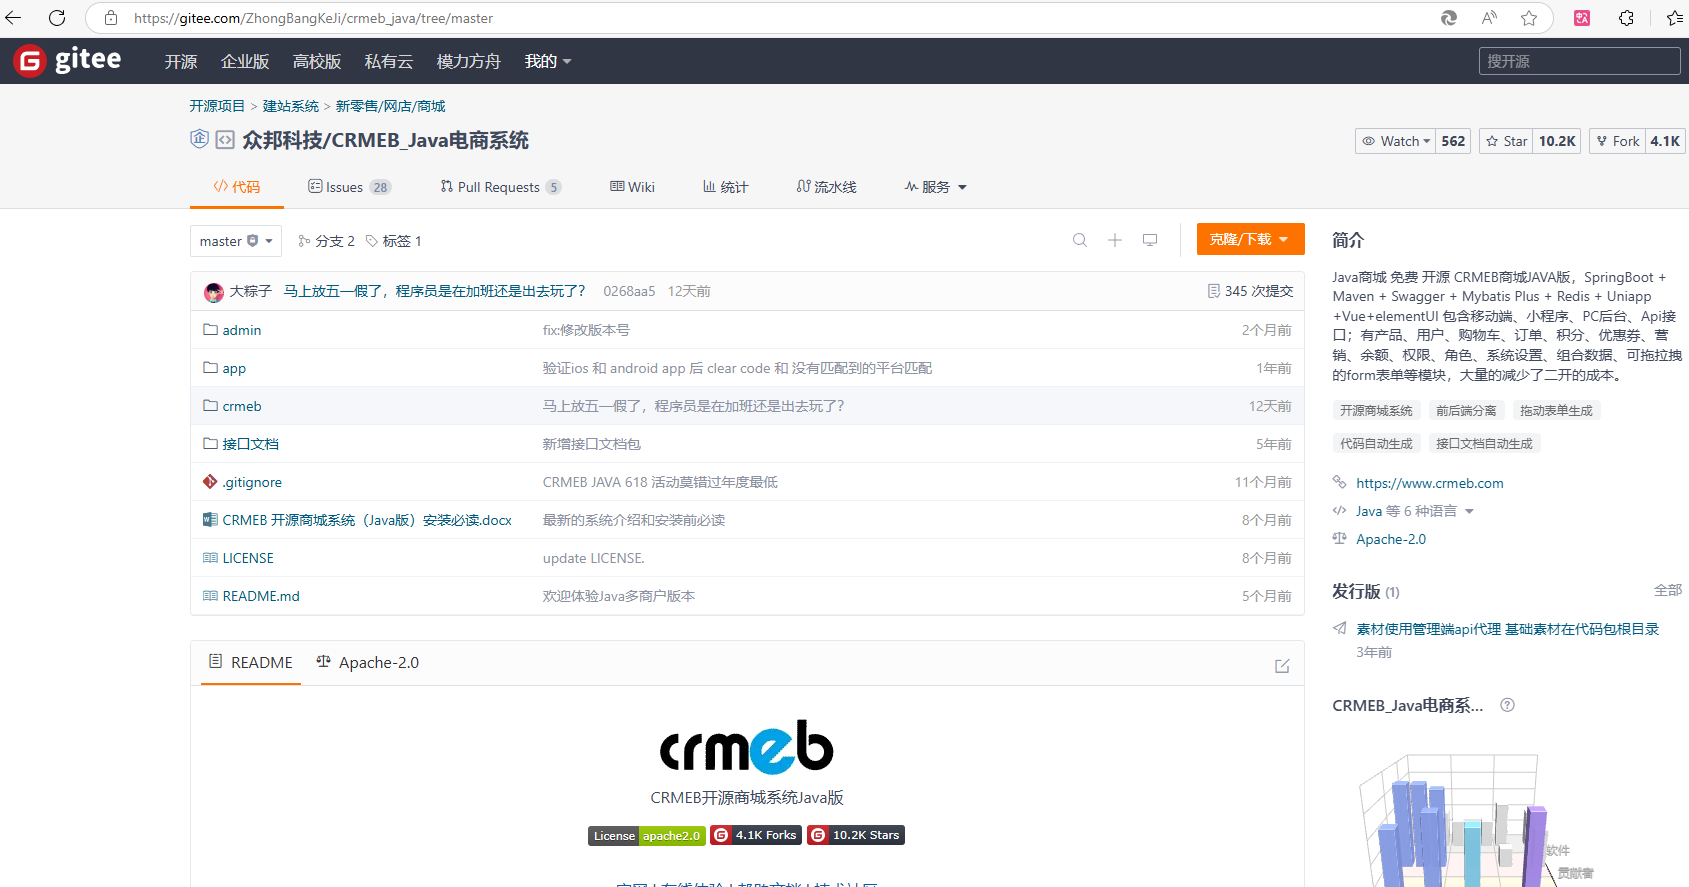Click the 大粽子 author avatar

pos(214,292)
